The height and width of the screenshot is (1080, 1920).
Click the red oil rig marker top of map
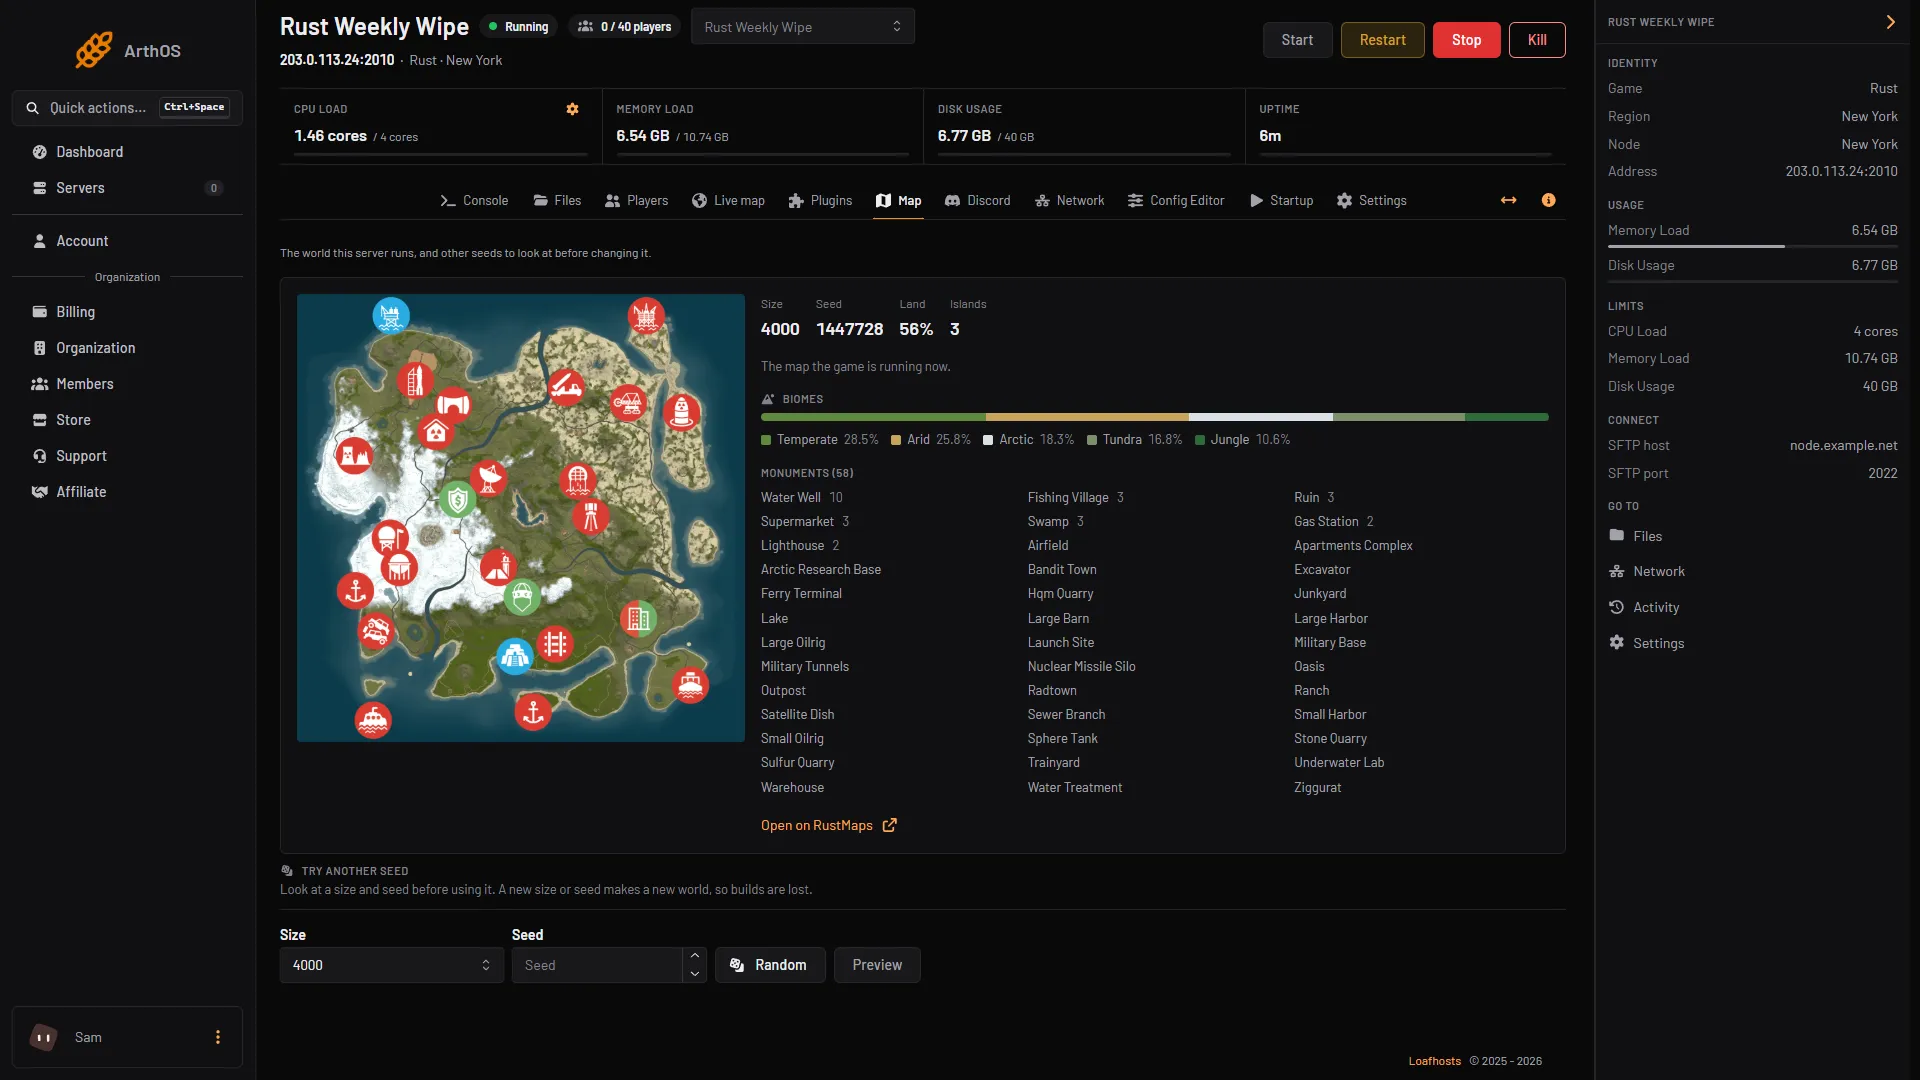pyautogui.click(x=646, y=316)
